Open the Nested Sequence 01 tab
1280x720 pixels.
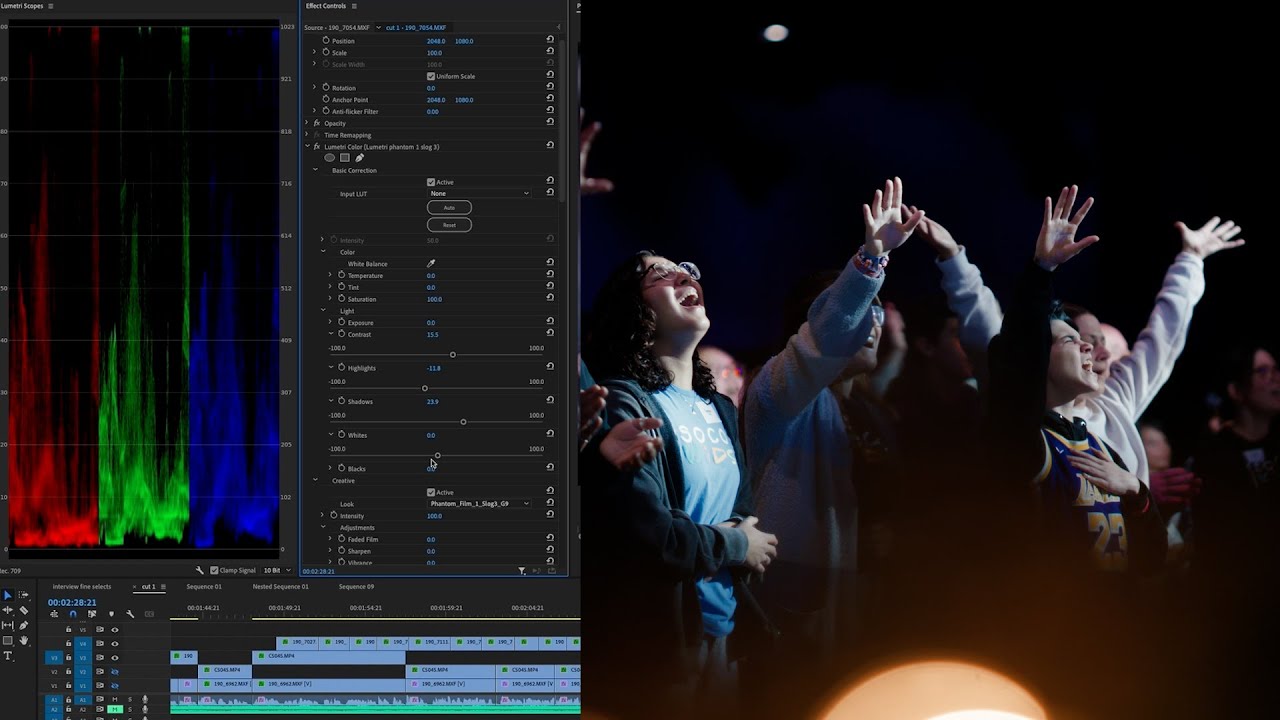pos(280,586)
